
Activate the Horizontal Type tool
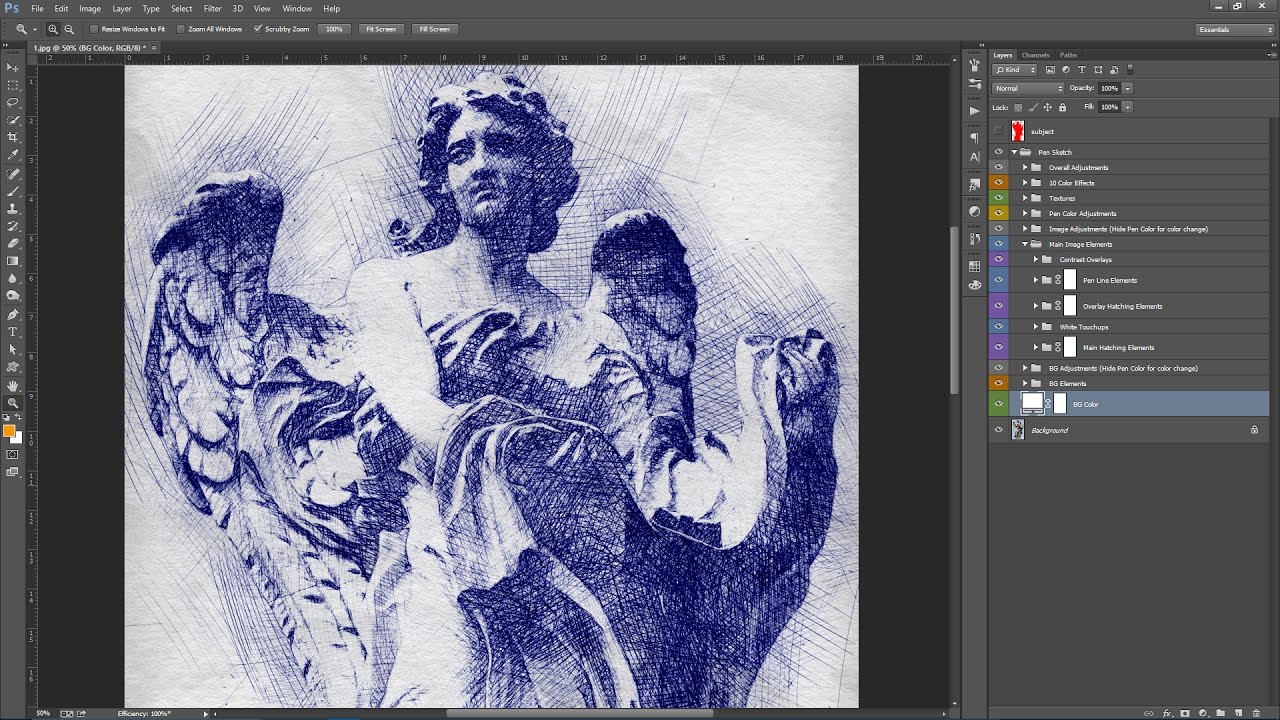click(13, 331)
